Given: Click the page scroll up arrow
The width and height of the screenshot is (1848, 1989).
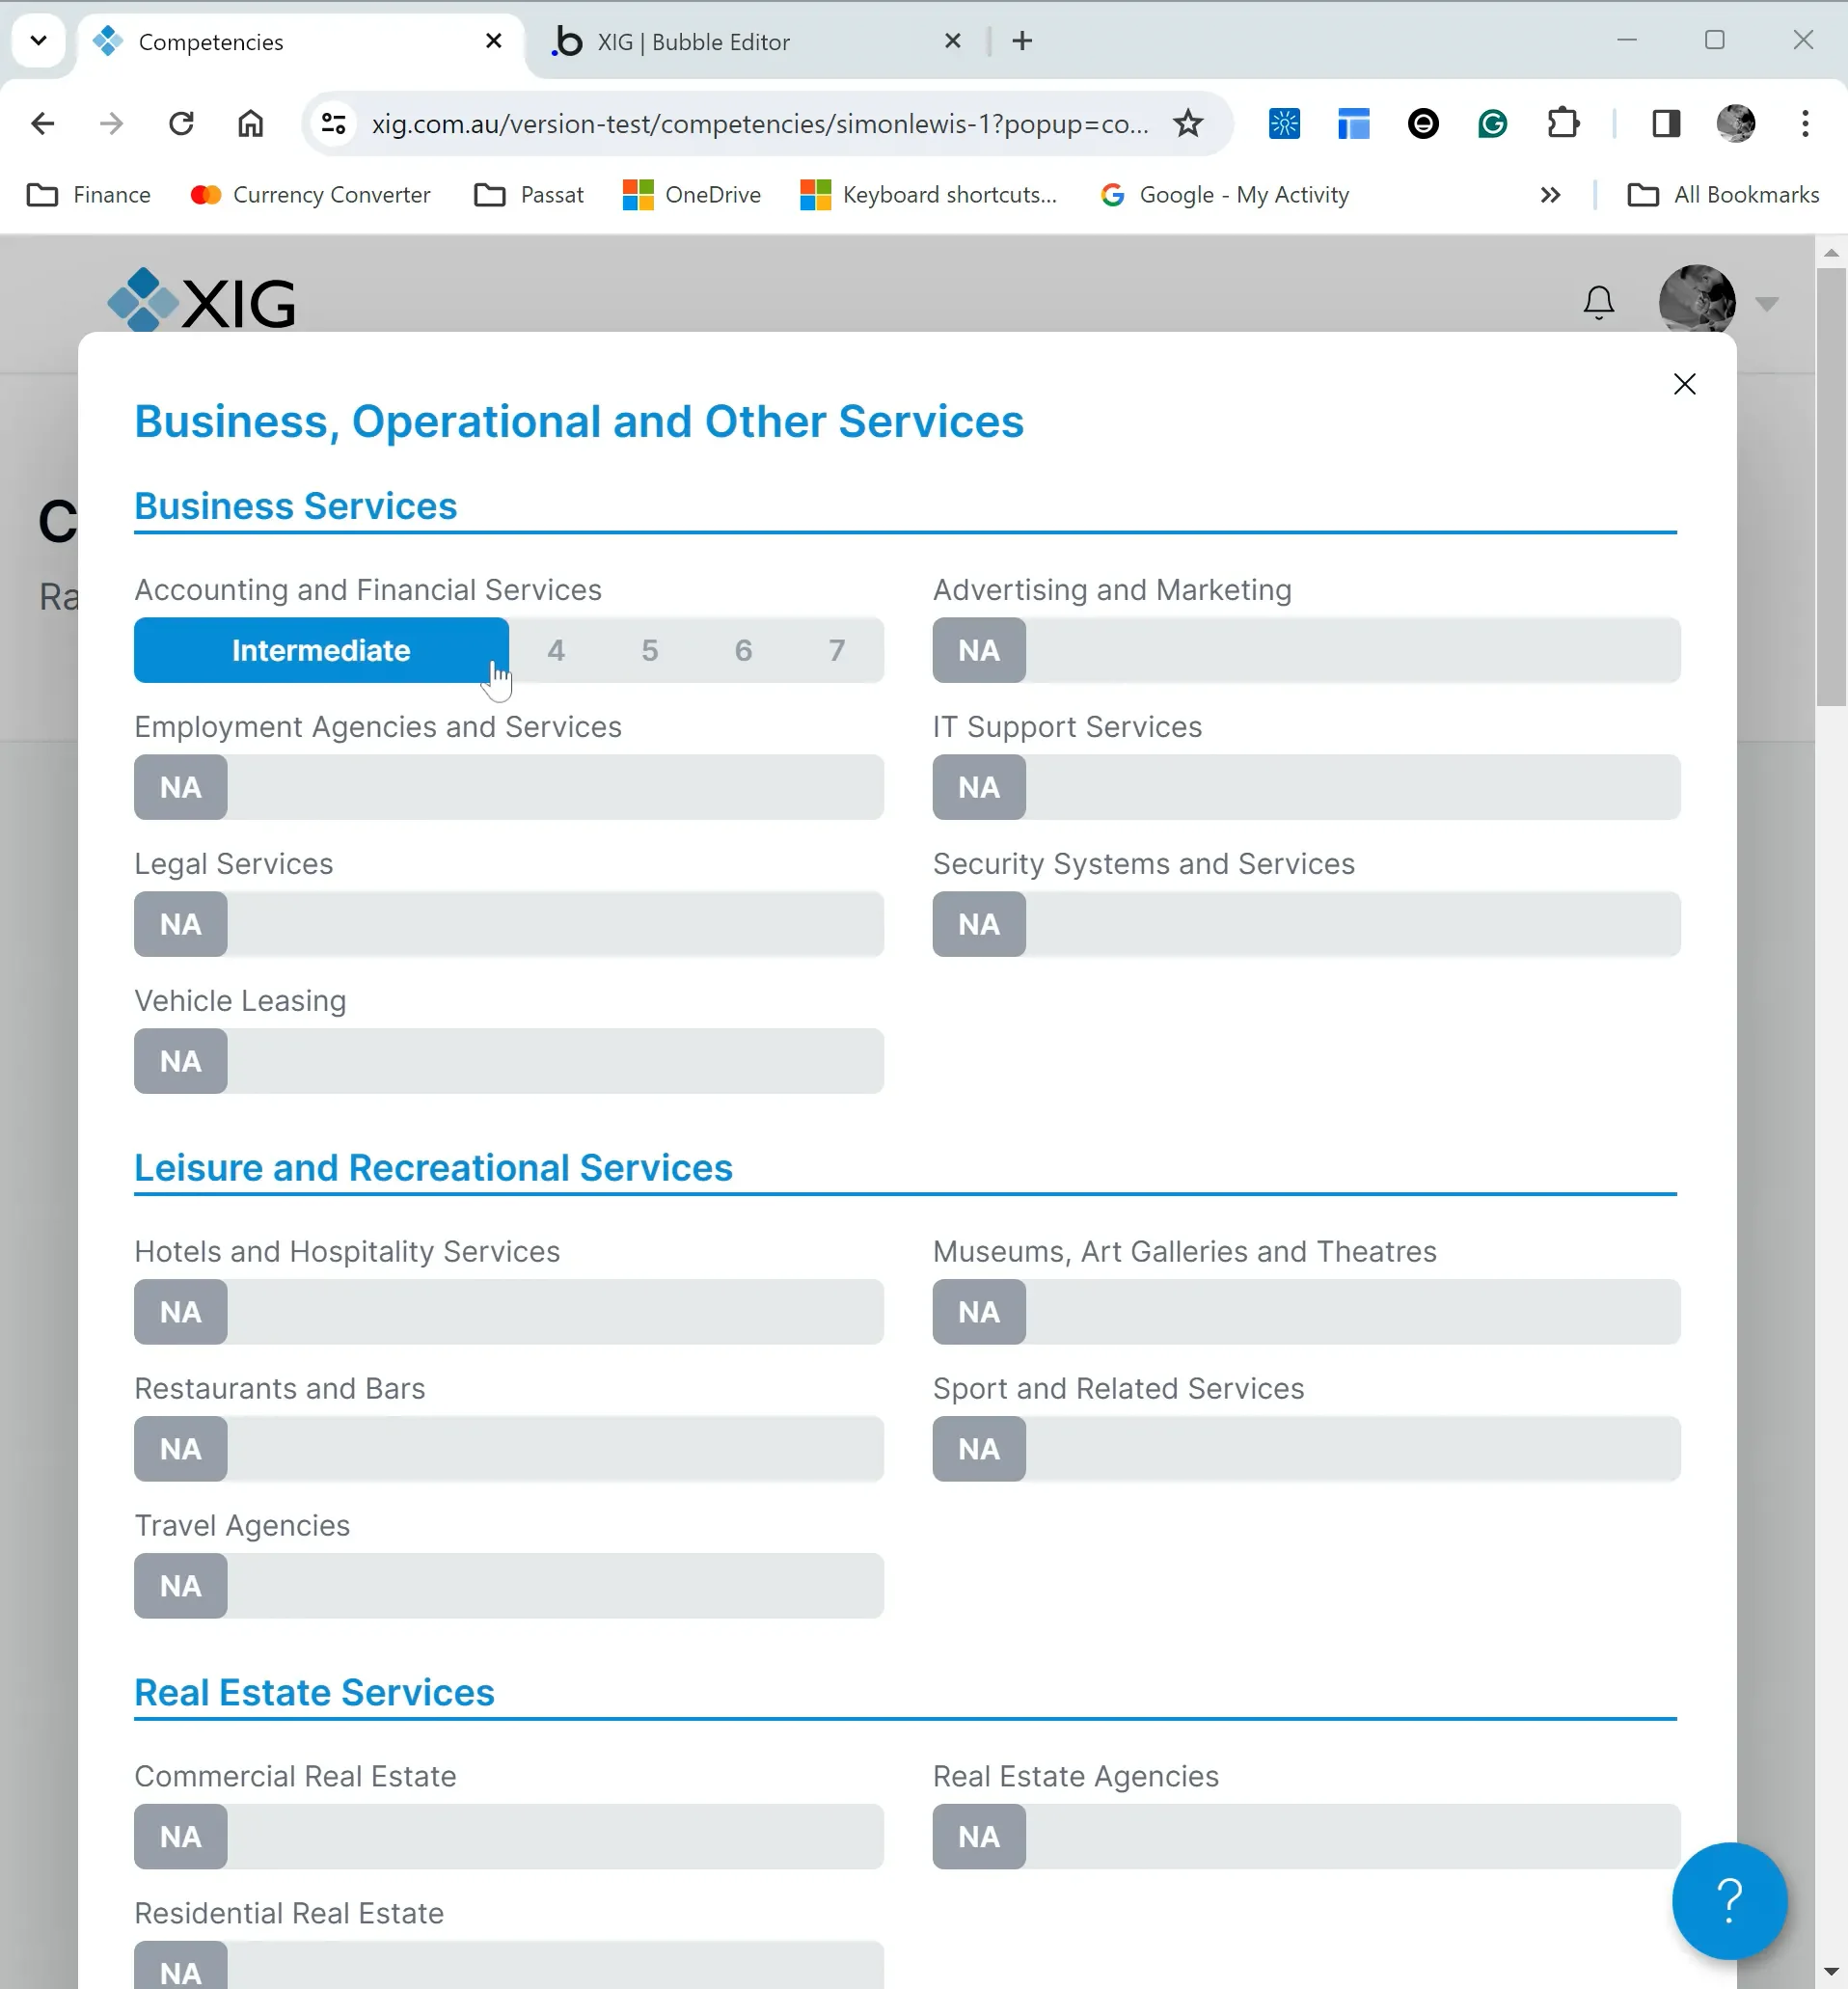Looking at the screenshot, I should pyautogui.click(x=1831, y=253).
